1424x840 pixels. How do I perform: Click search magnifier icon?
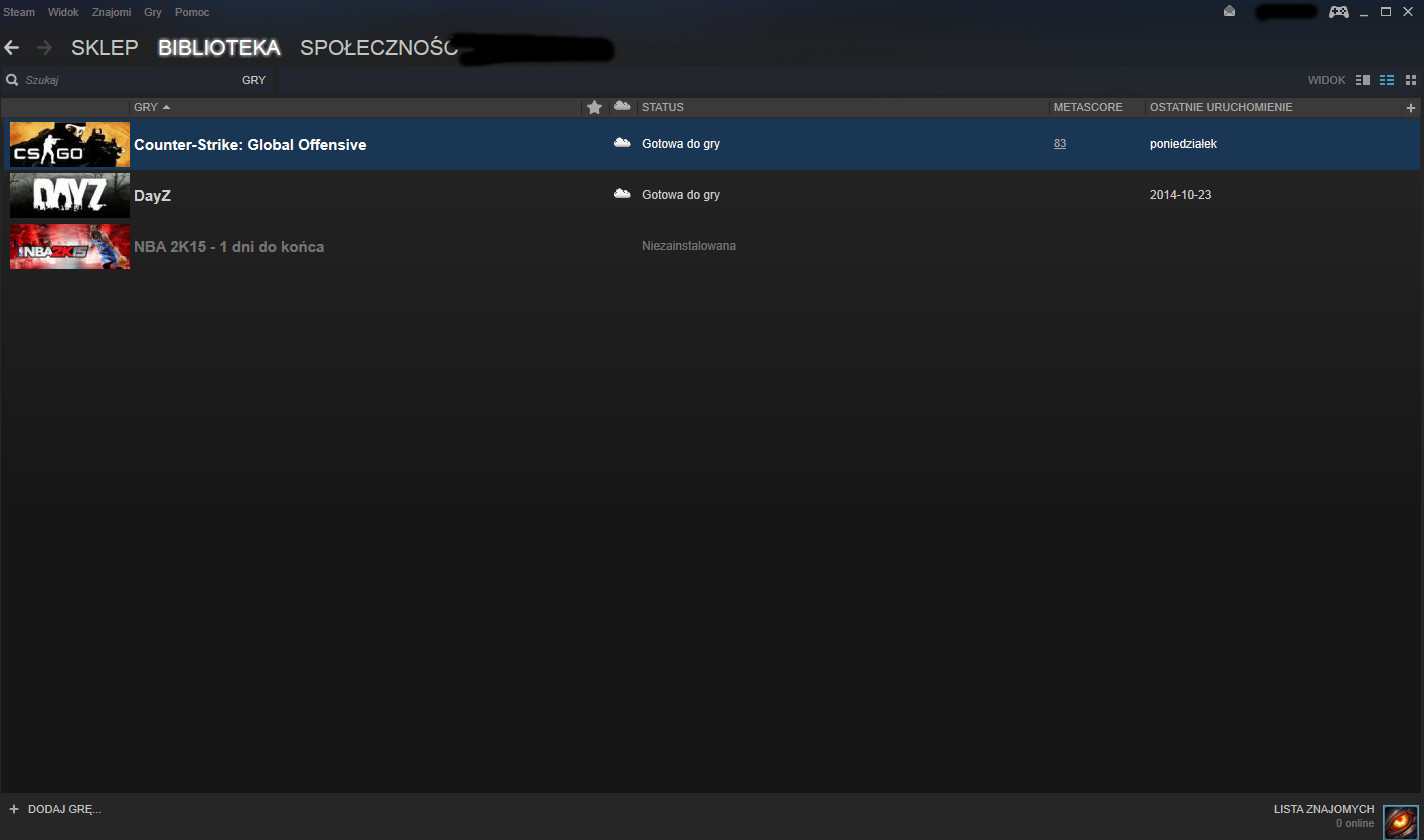[x=12, y=80]
